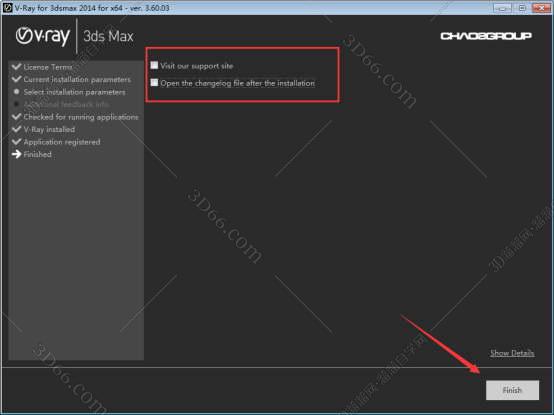Screen dimensions: 554x415
Task: Select the License Terms step
Action: [48, 67]
